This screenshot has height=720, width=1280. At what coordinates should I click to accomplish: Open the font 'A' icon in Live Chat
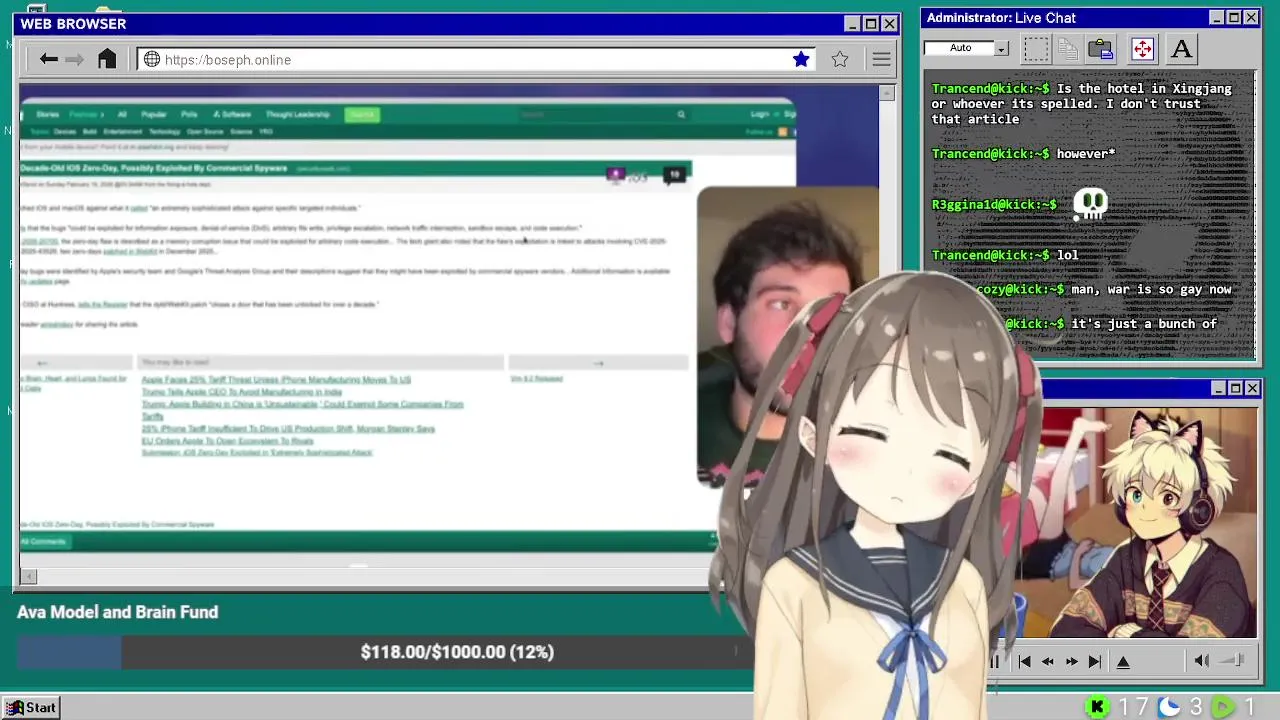[1181, 48]
